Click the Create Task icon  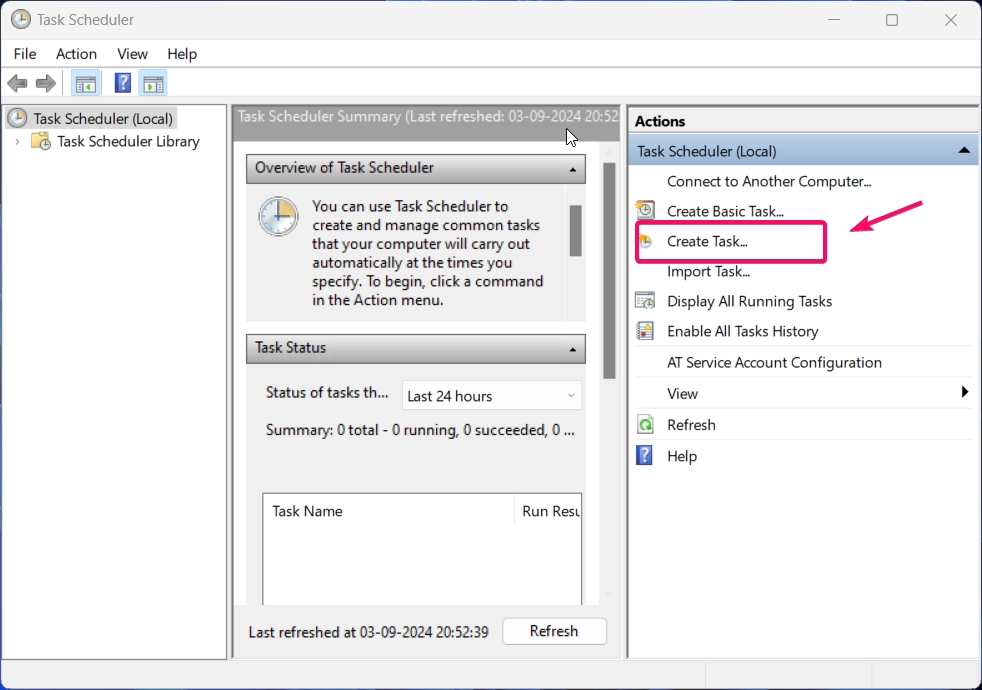[x=645, y=241]
